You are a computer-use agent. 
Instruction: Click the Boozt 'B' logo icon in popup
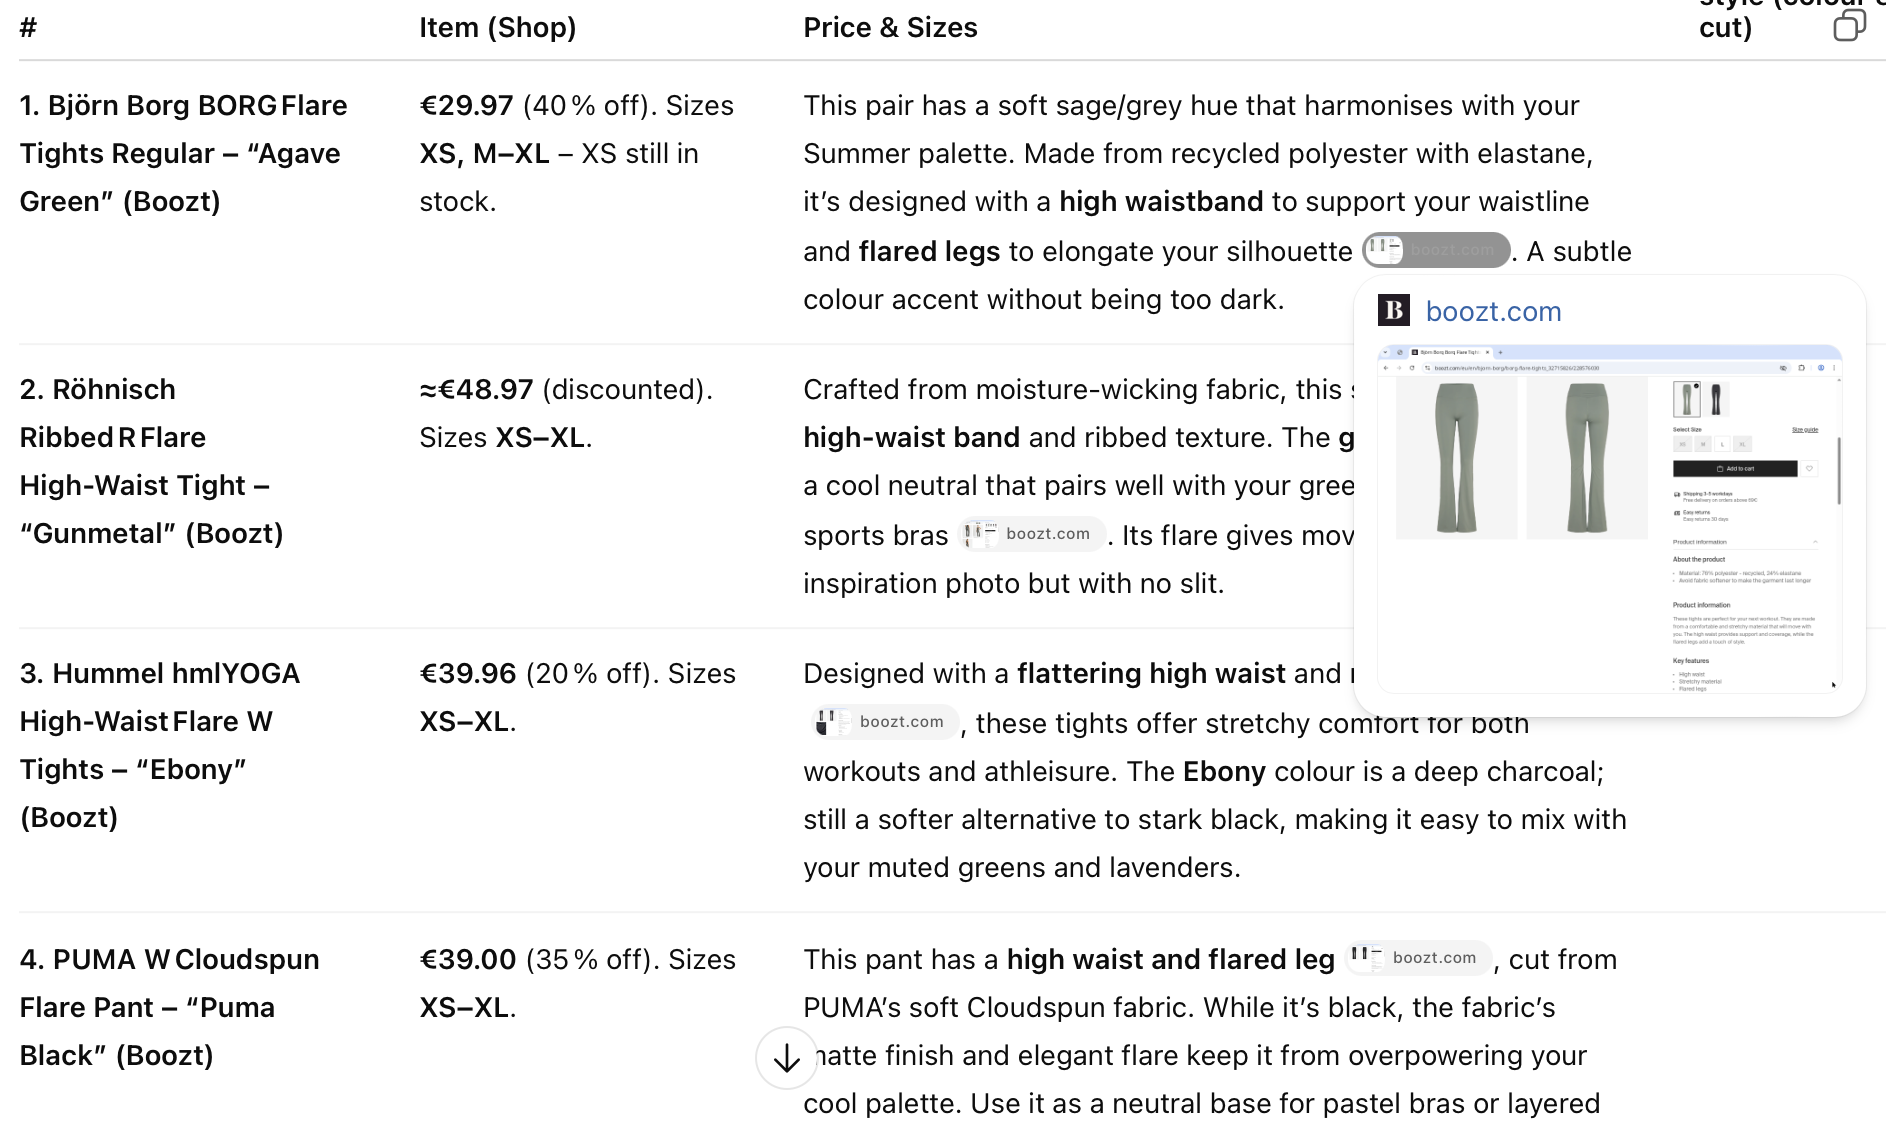[1394, 311]
